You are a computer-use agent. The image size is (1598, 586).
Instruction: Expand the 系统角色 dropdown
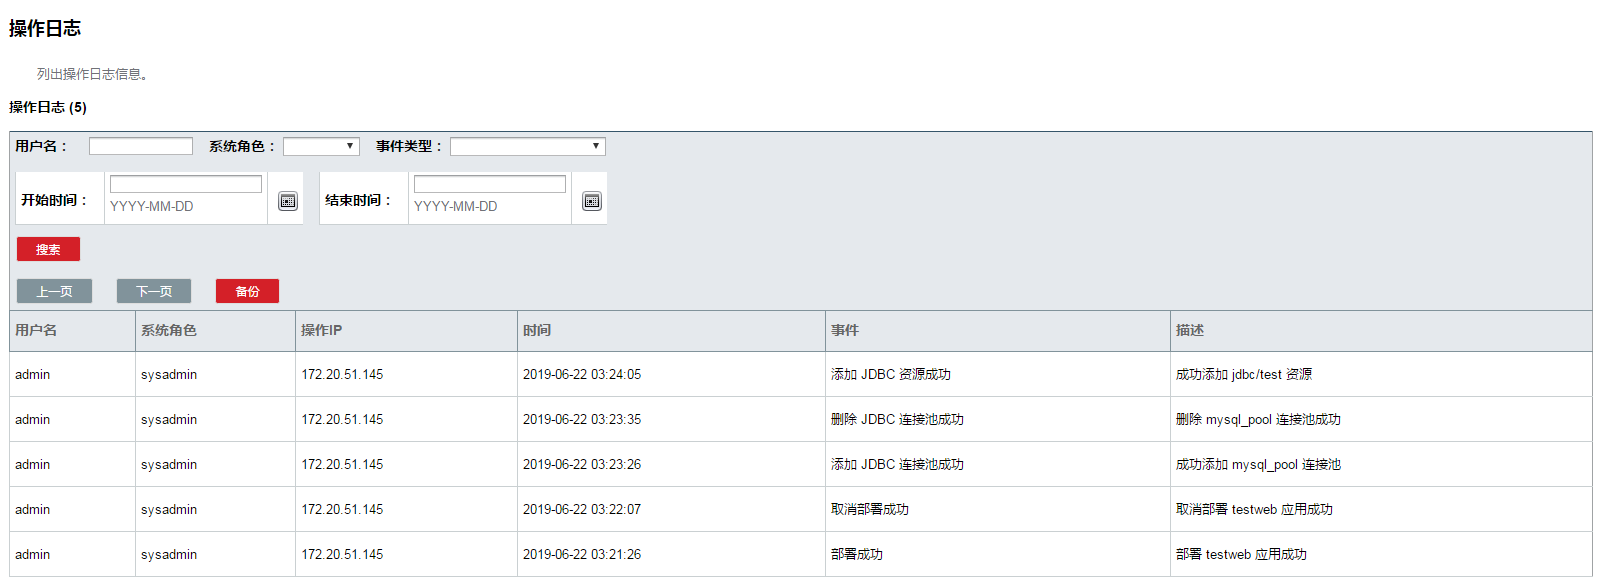point(321,147)
